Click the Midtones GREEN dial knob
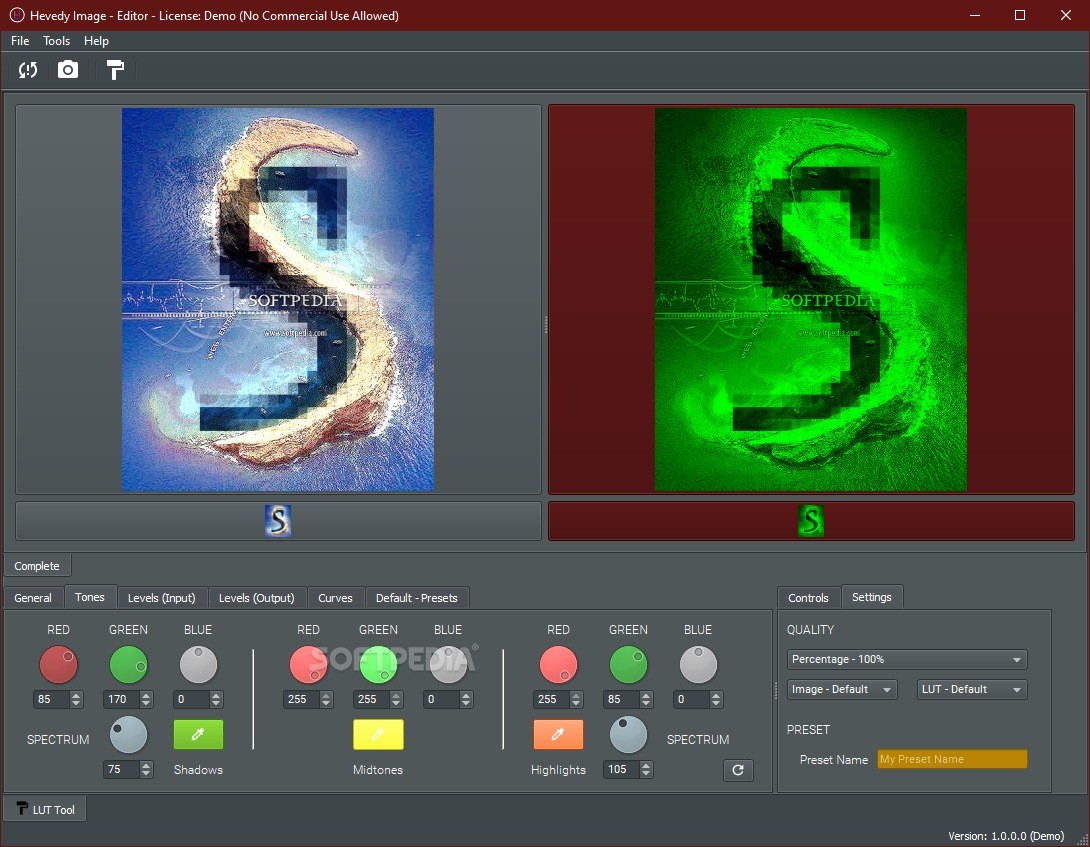Screen dimensions: 1090x847 point(378,665)
